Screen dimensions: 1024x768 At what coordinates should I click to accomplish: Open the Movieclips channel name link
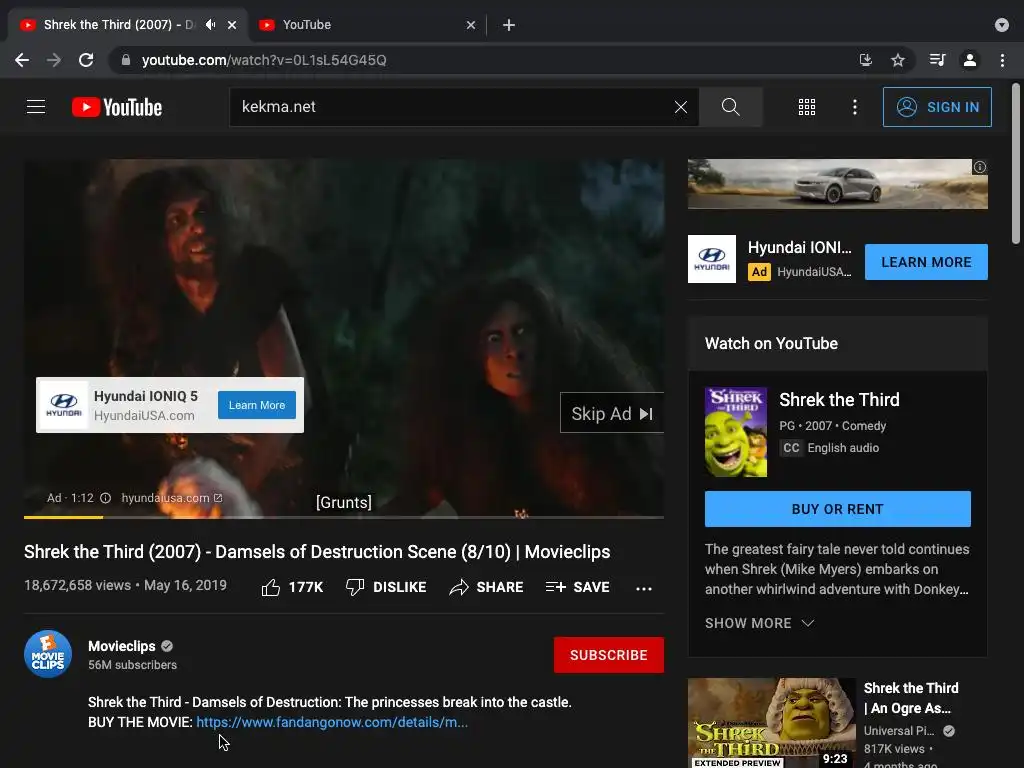tap(121, 646)
